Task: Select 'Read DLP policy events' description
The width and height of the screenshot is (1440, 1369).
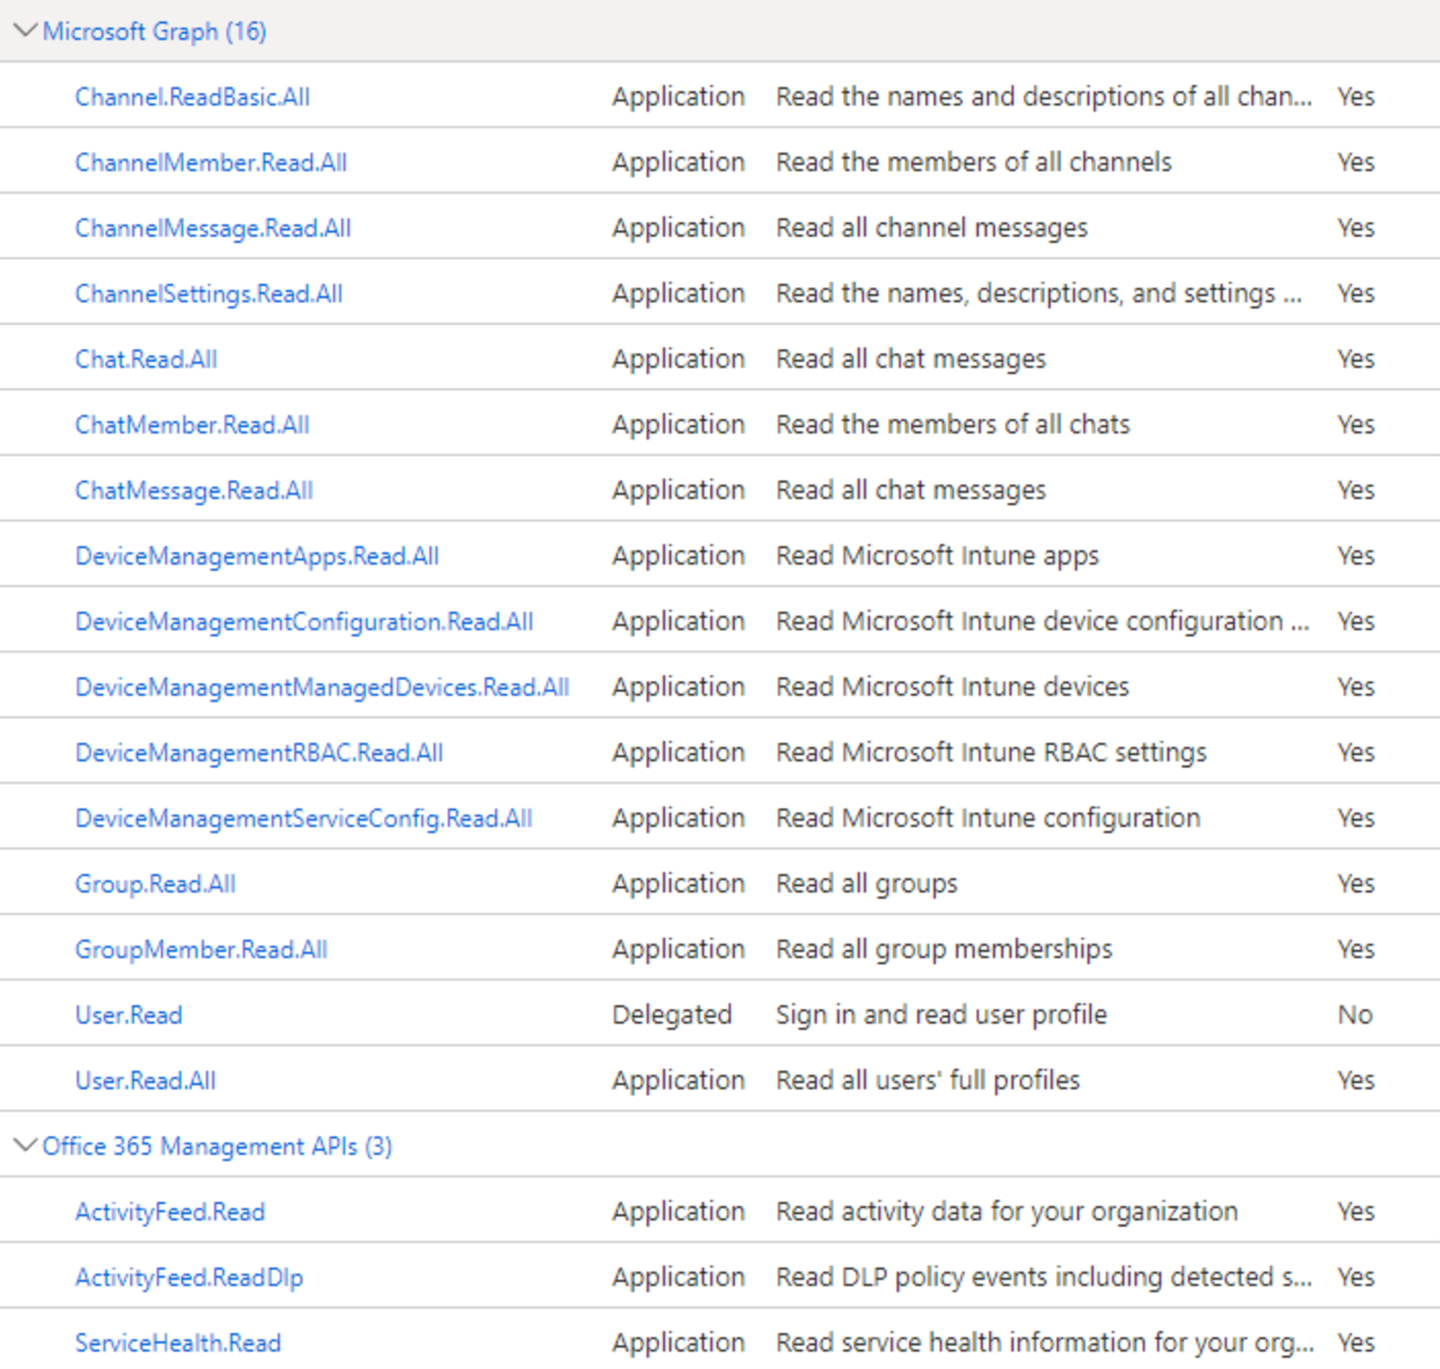Action: (1044, 1277)
